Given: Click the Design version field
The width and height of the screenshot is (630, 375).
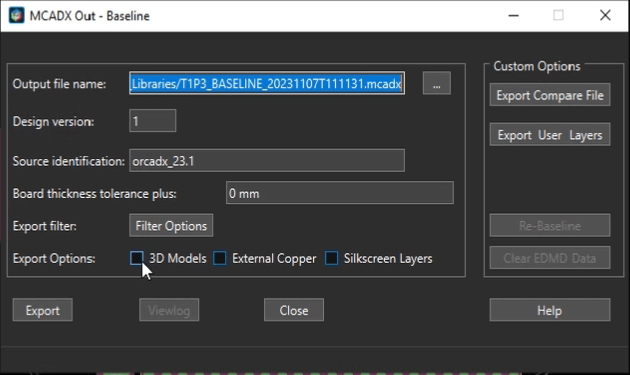Looking at the screenshot, I should [153, 121].
